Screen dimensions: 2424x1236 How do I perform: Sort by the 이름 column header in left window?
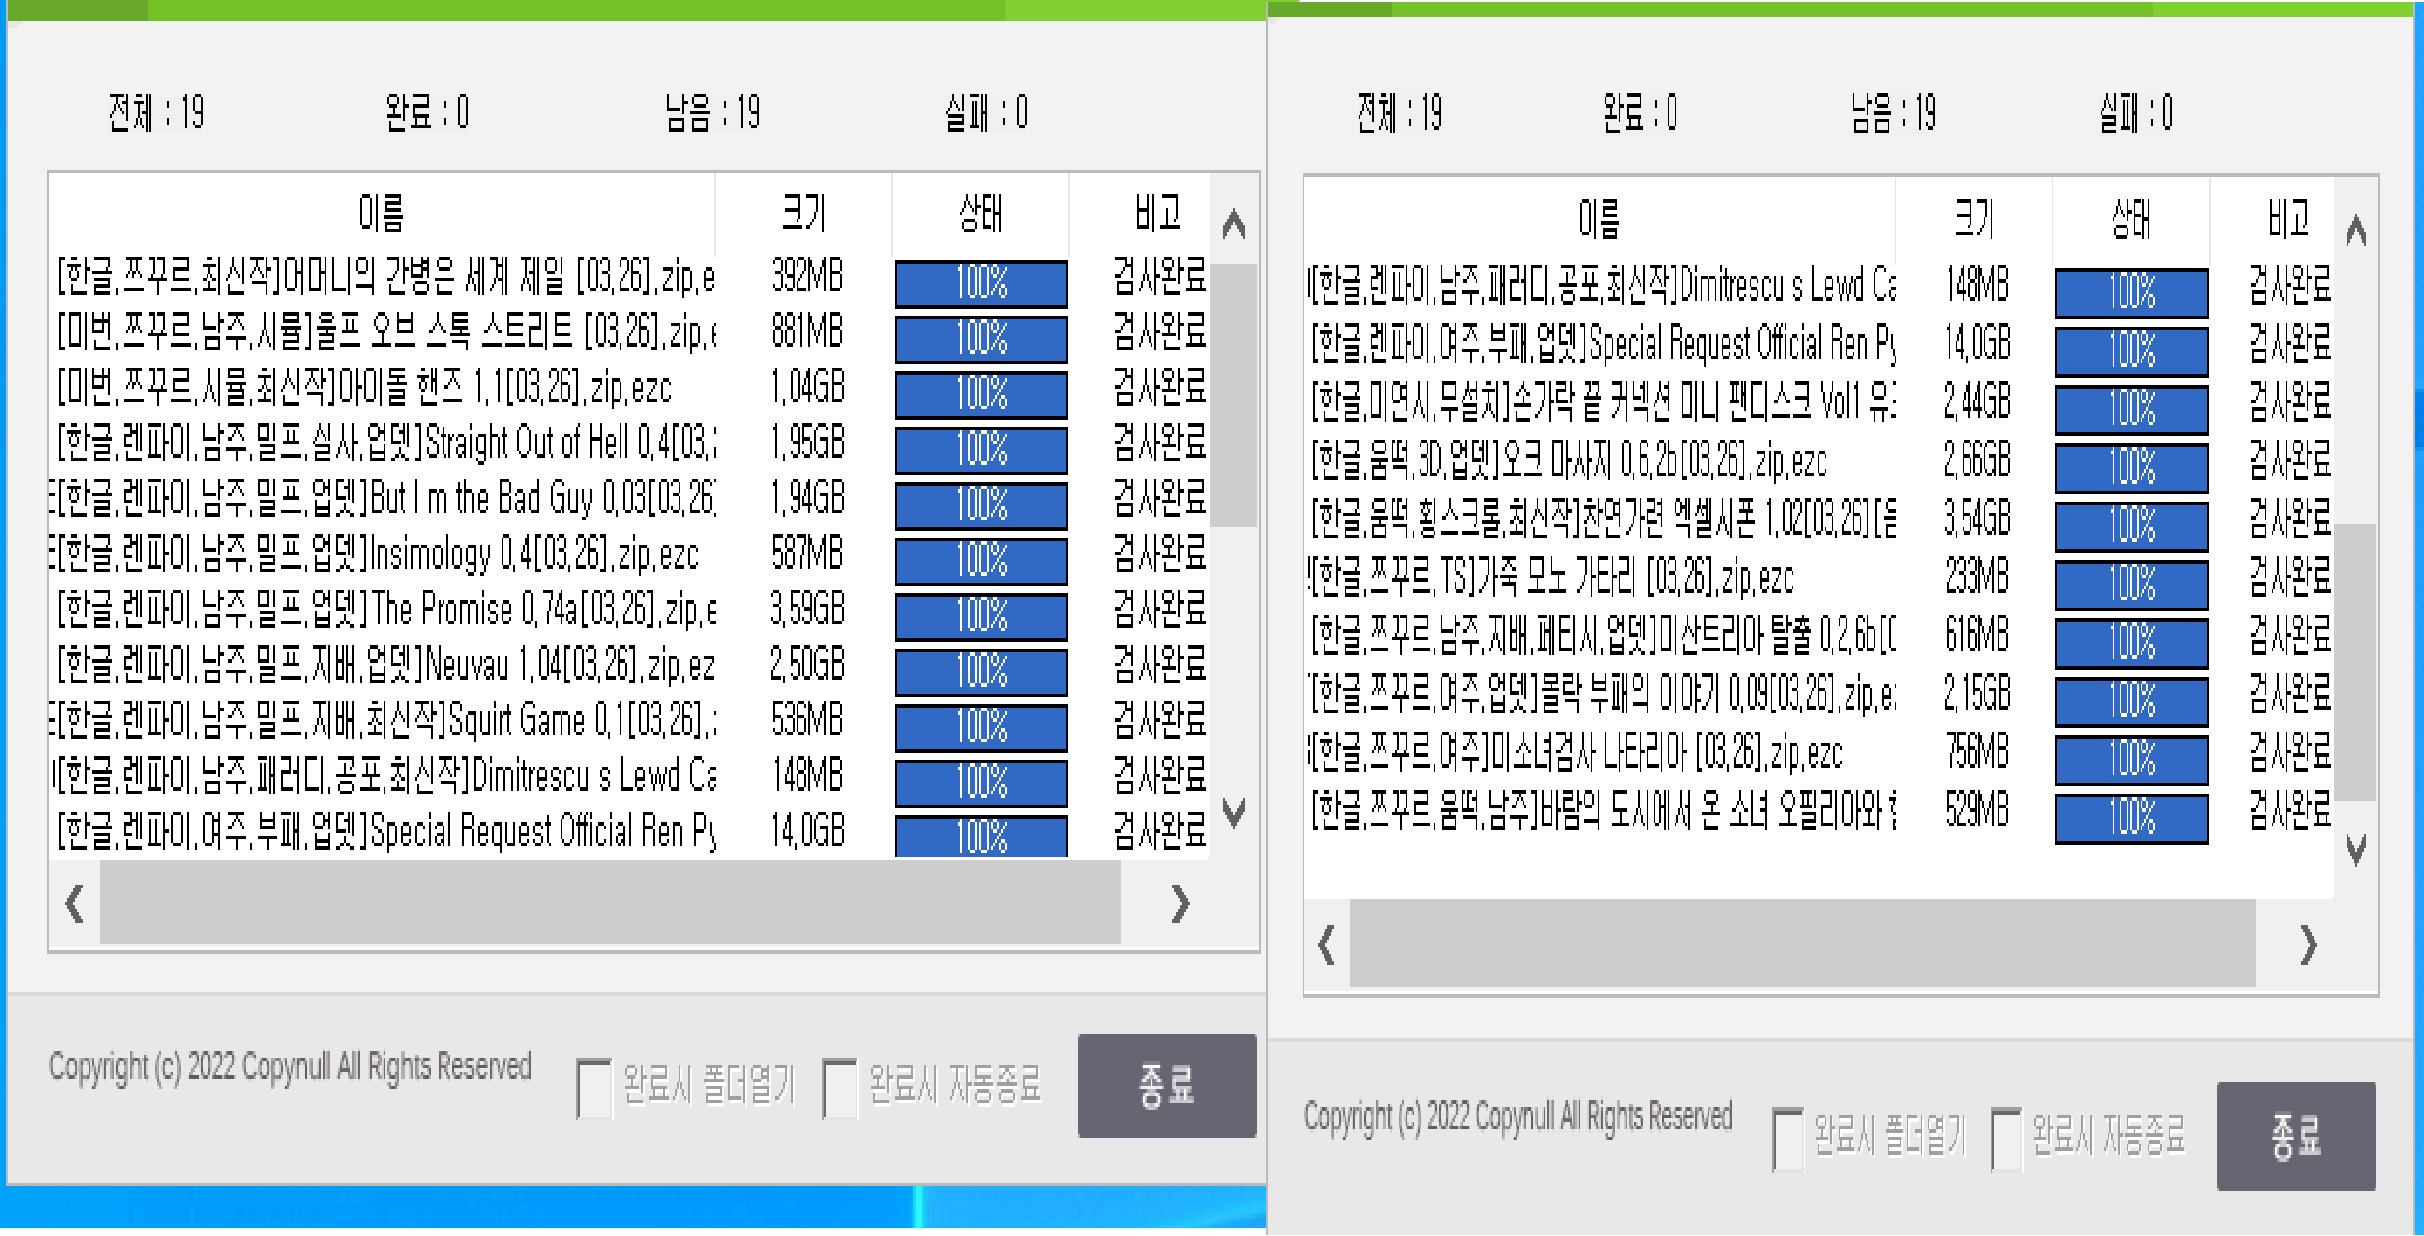click(x=380, y=210)
